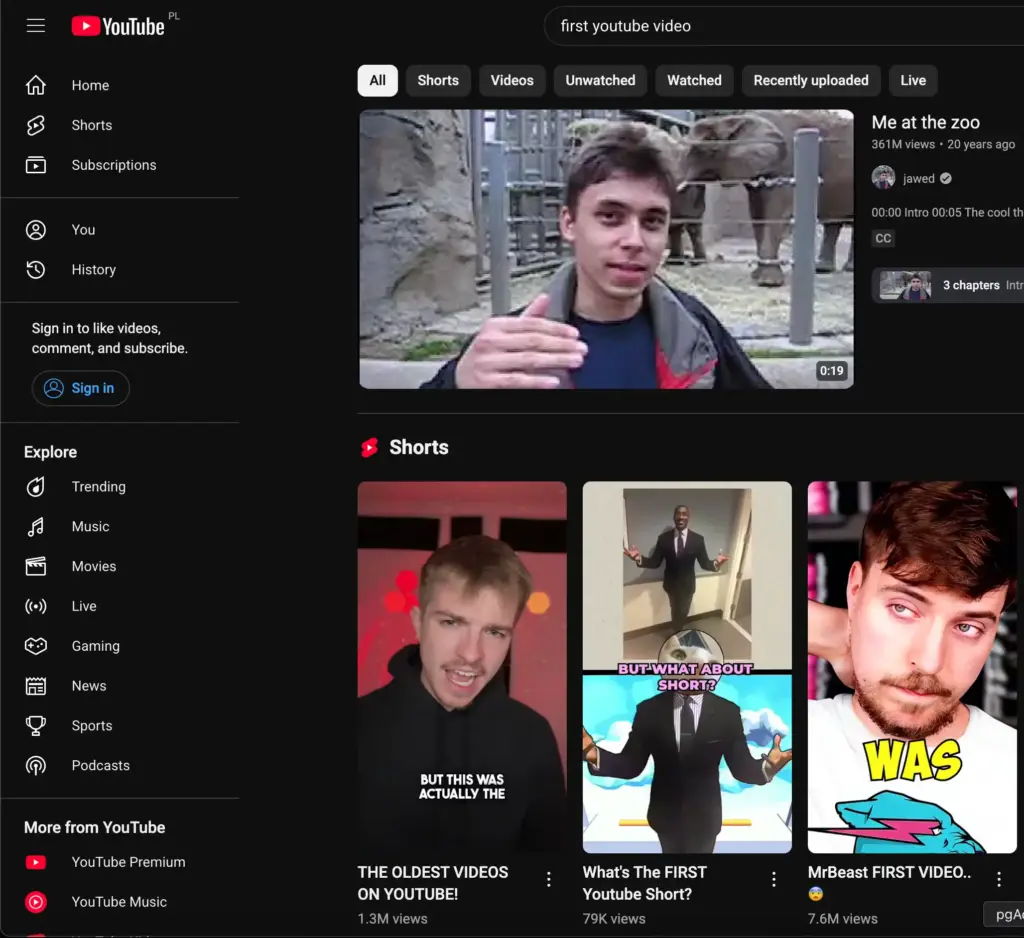Select the Music note icon

pos(36,526)
